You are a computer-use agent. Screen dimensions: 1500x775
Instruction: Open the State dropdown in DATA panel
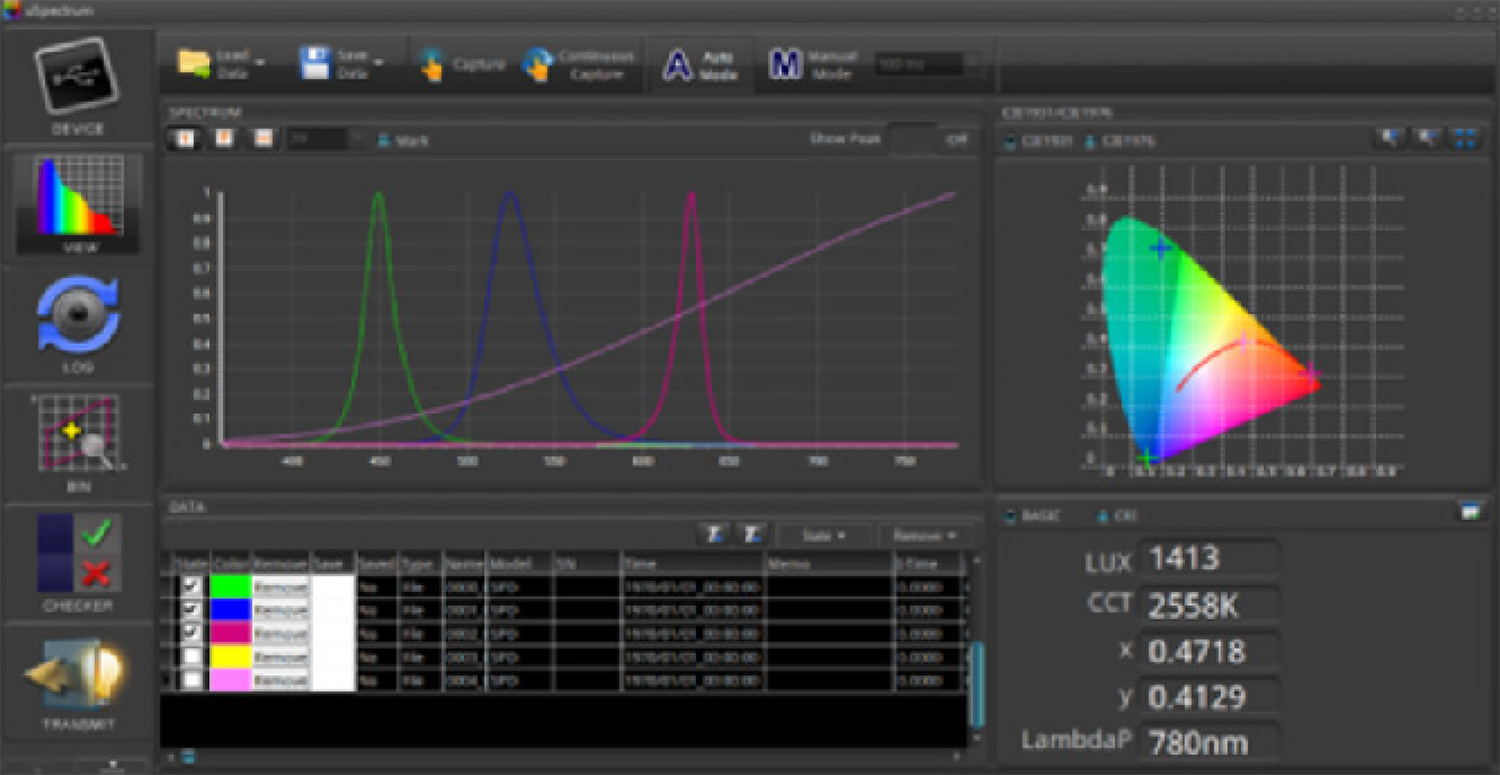824,536
